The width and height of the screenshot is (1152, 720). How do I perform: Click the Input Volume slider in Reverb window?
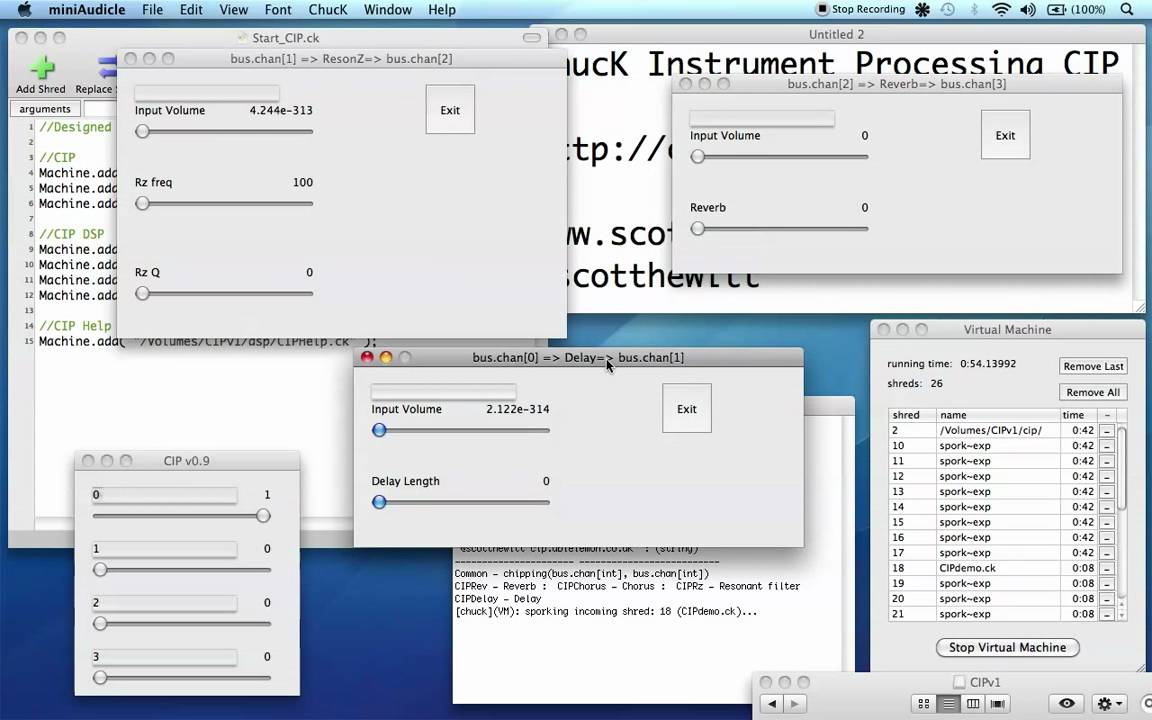coord(780,156)
